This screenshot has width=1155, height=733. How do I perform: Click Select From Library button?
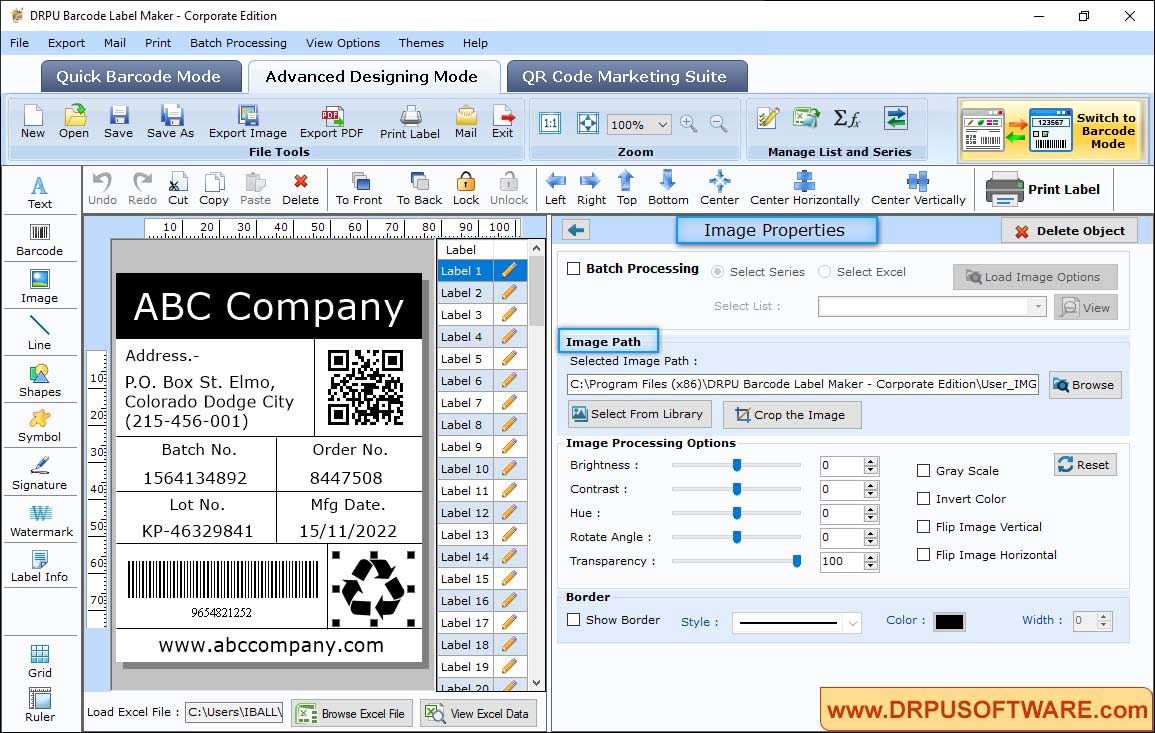click(639, 414)
